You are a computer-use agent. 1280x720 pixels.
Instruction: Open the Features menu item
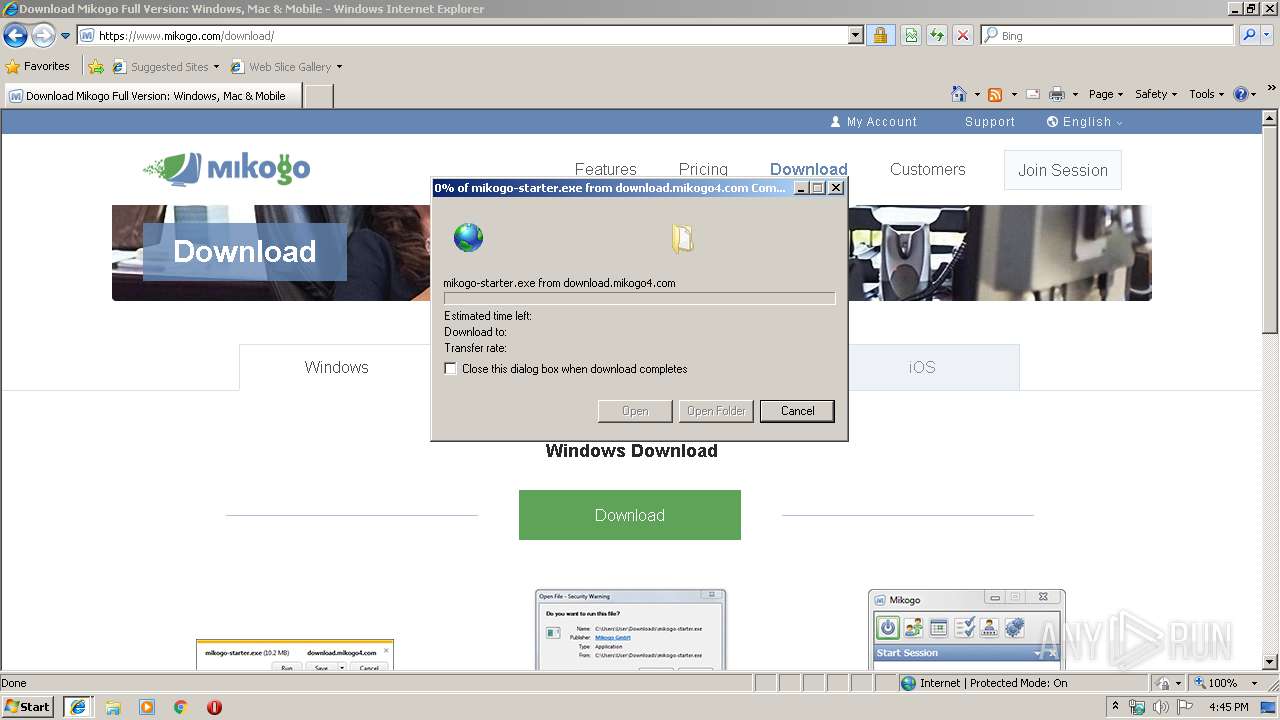click(x=605, y=169)
